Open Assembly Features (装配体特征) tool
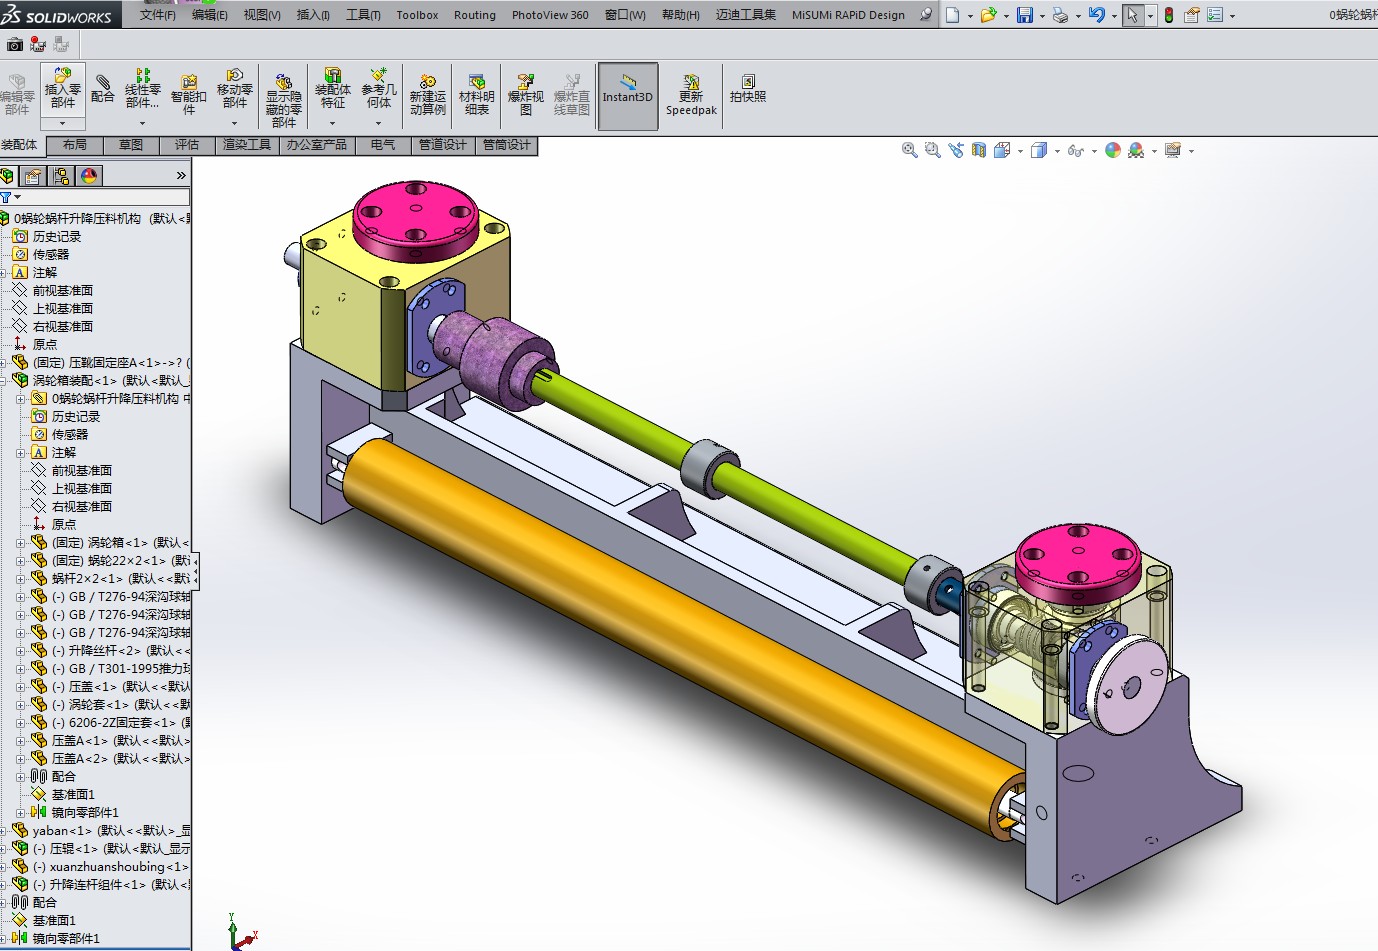1378x951 pixels. coord(333,88)
